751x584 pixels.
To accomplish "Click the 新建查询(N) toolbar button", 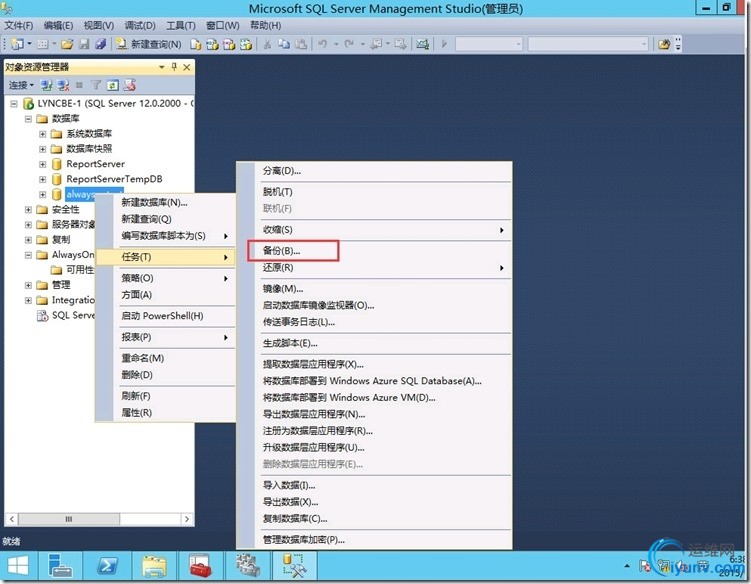I will click(x=149, y=44).
